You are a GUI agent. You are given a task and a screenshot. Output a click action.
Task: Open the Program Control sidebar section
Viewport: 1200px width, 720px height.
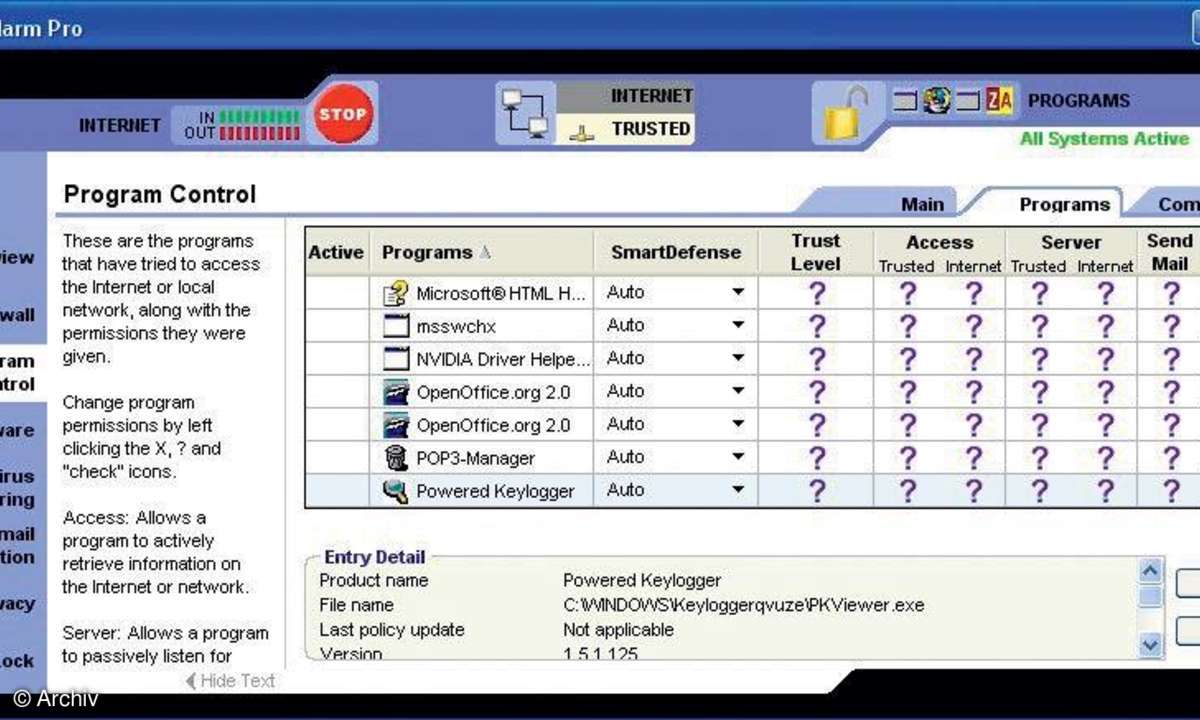17,373
